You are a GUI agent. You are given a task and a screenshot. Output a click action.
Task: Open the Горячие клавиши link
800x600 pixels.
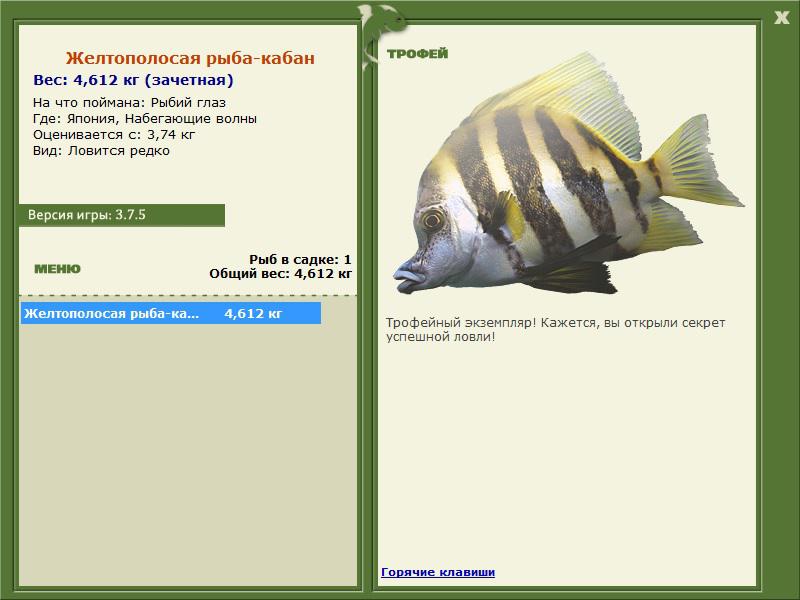pyautogui.click(x=438, y=572)
